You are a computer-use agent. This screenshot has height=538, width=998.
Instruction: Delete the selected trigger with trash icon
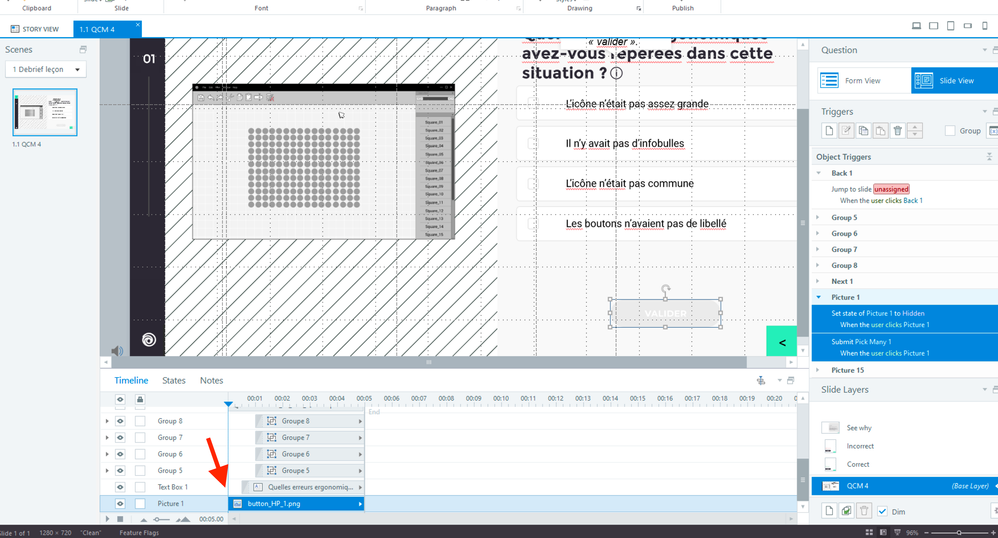pyautogui.click(x=897, y=131)
